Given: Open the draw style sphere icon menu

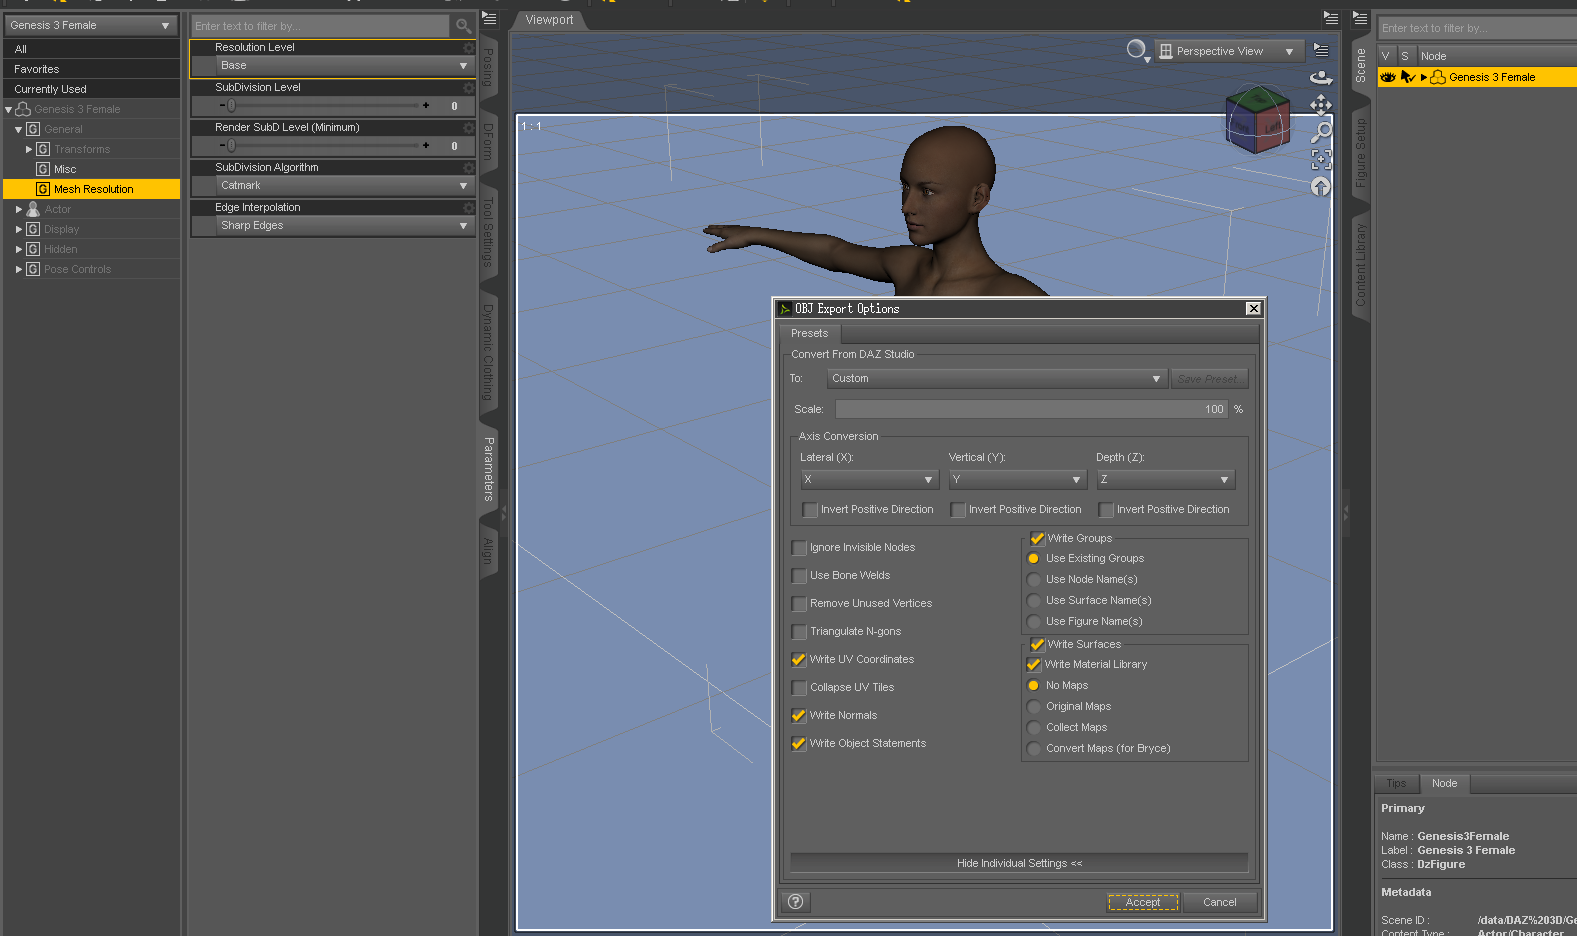Looking at the screenshot, I should (x=1137, y=50).
